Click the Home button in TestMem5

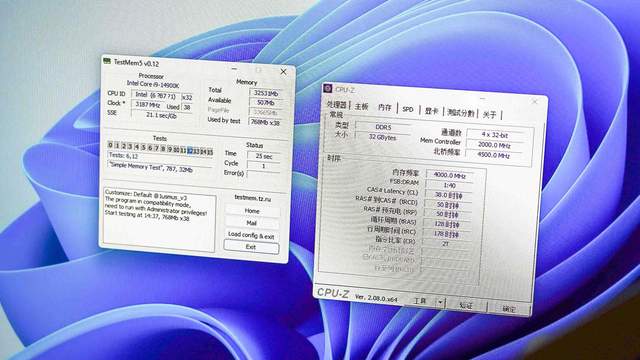coord(252,211)
